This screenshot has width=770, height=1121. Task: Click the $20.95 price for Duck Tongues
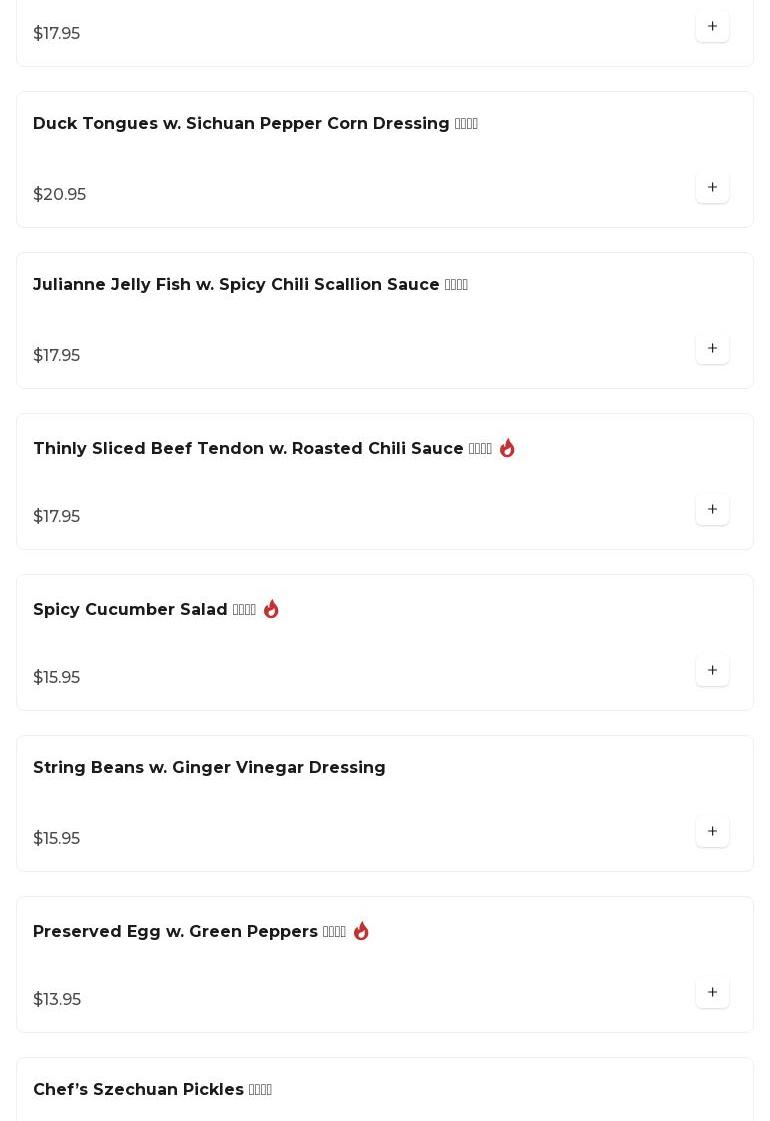[59, 195]
